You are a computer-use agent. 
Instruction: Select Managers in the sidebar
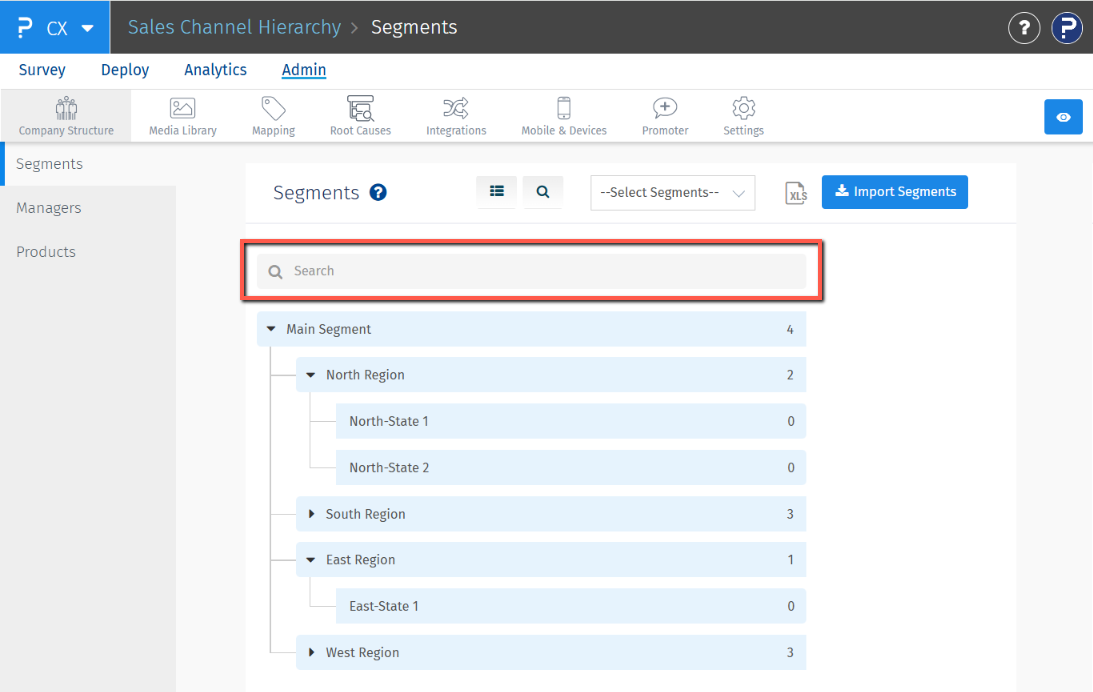tap(49, 208)
